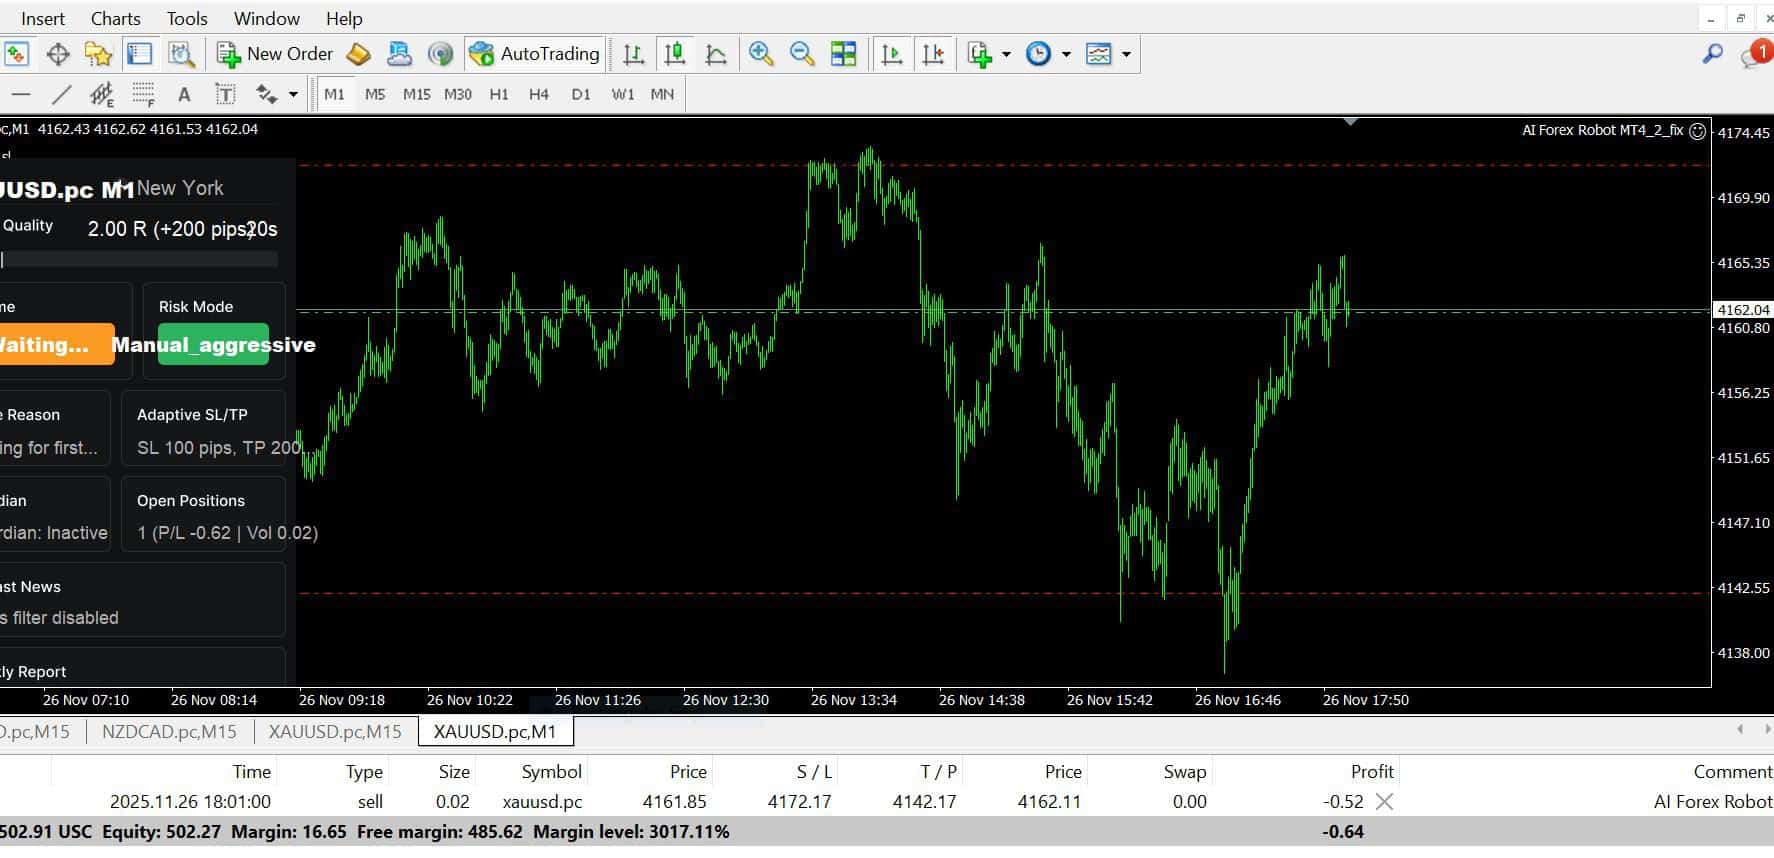Image resolution: width=1774 pixels, height=858 pixels.
Task: Switch chart to line chart type
Action: click(716, 54)
